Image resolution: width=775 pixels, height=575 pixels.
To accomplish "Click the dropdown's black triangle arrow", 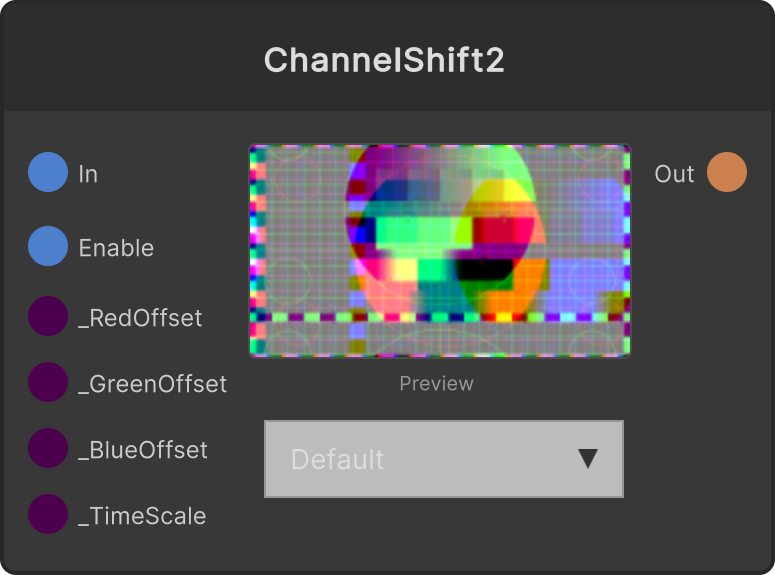I will (588, 459).
